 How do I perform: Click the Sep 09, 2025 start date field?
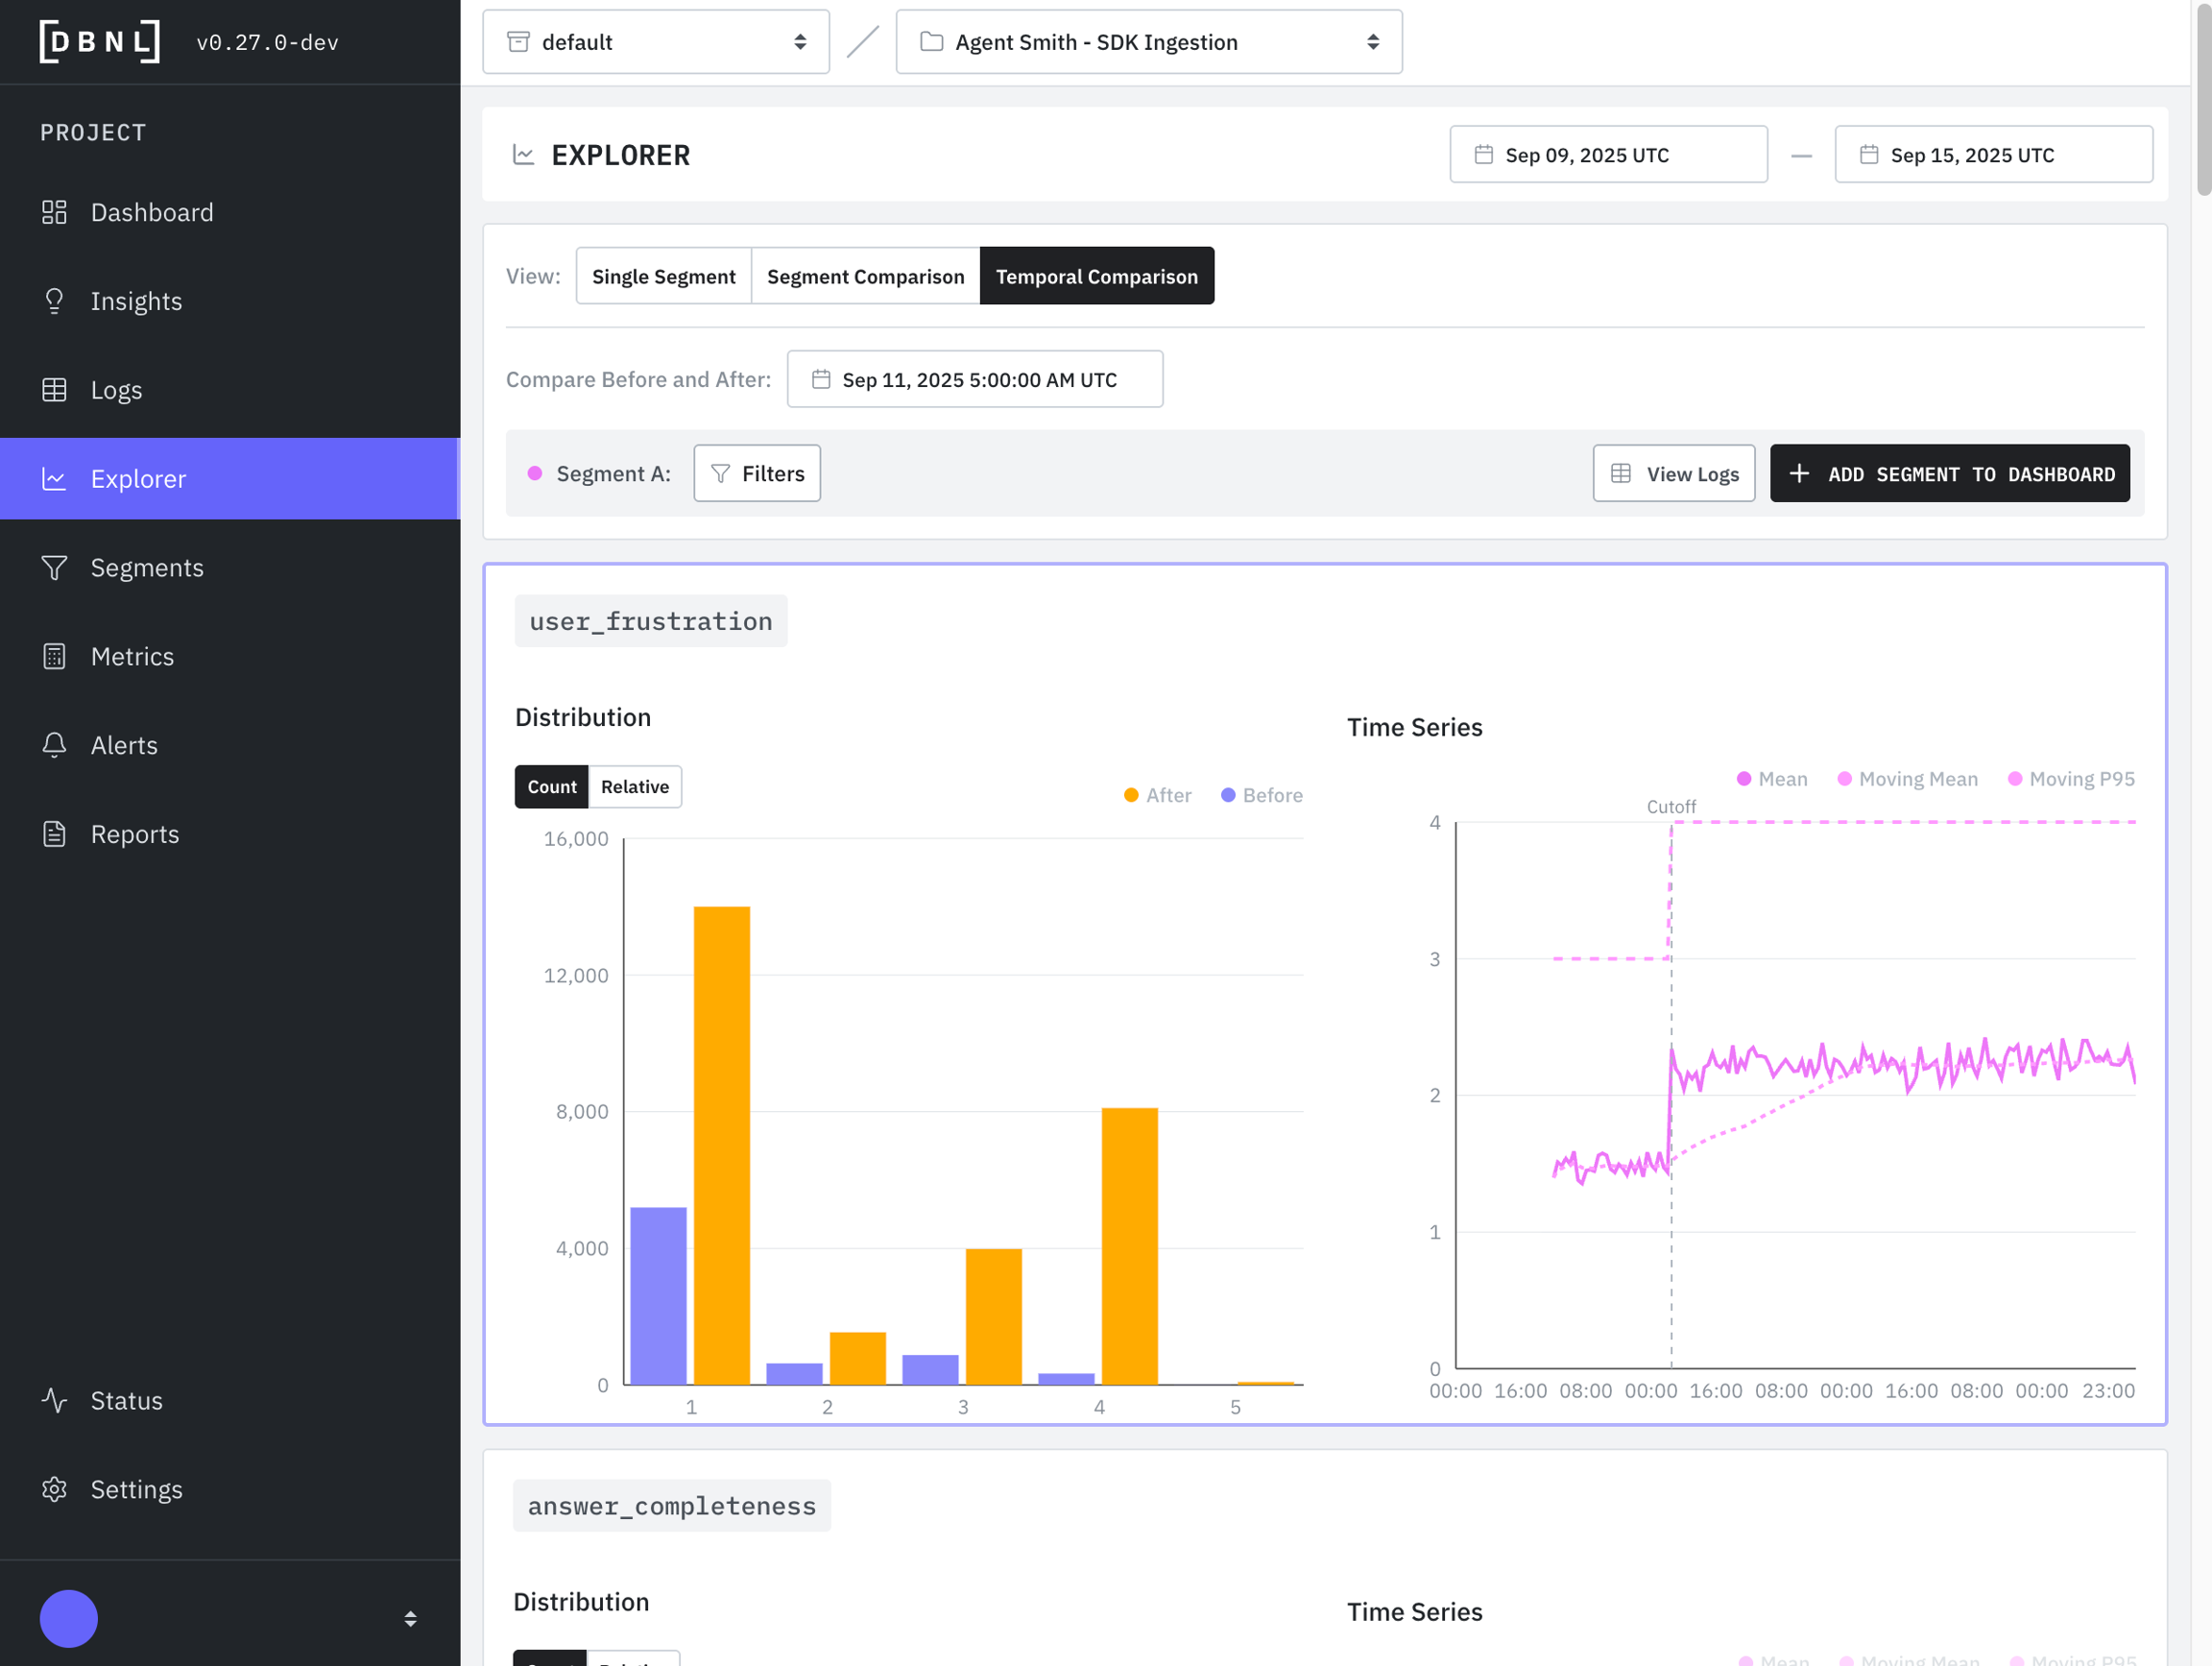(x=1607, y=155)
